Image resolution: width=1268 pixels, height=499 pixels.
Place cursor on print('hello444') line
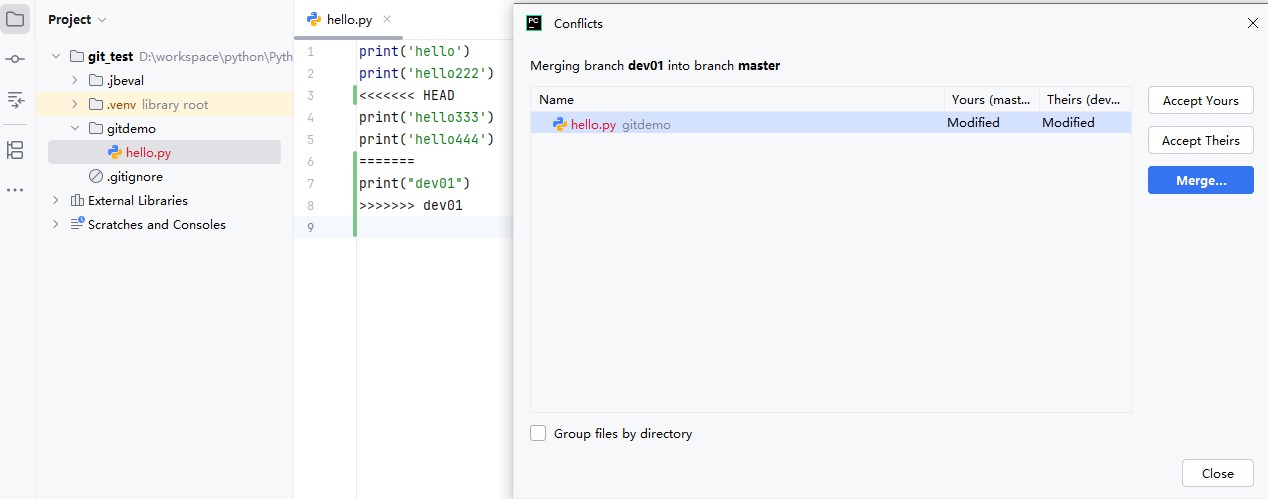point(427,139)
